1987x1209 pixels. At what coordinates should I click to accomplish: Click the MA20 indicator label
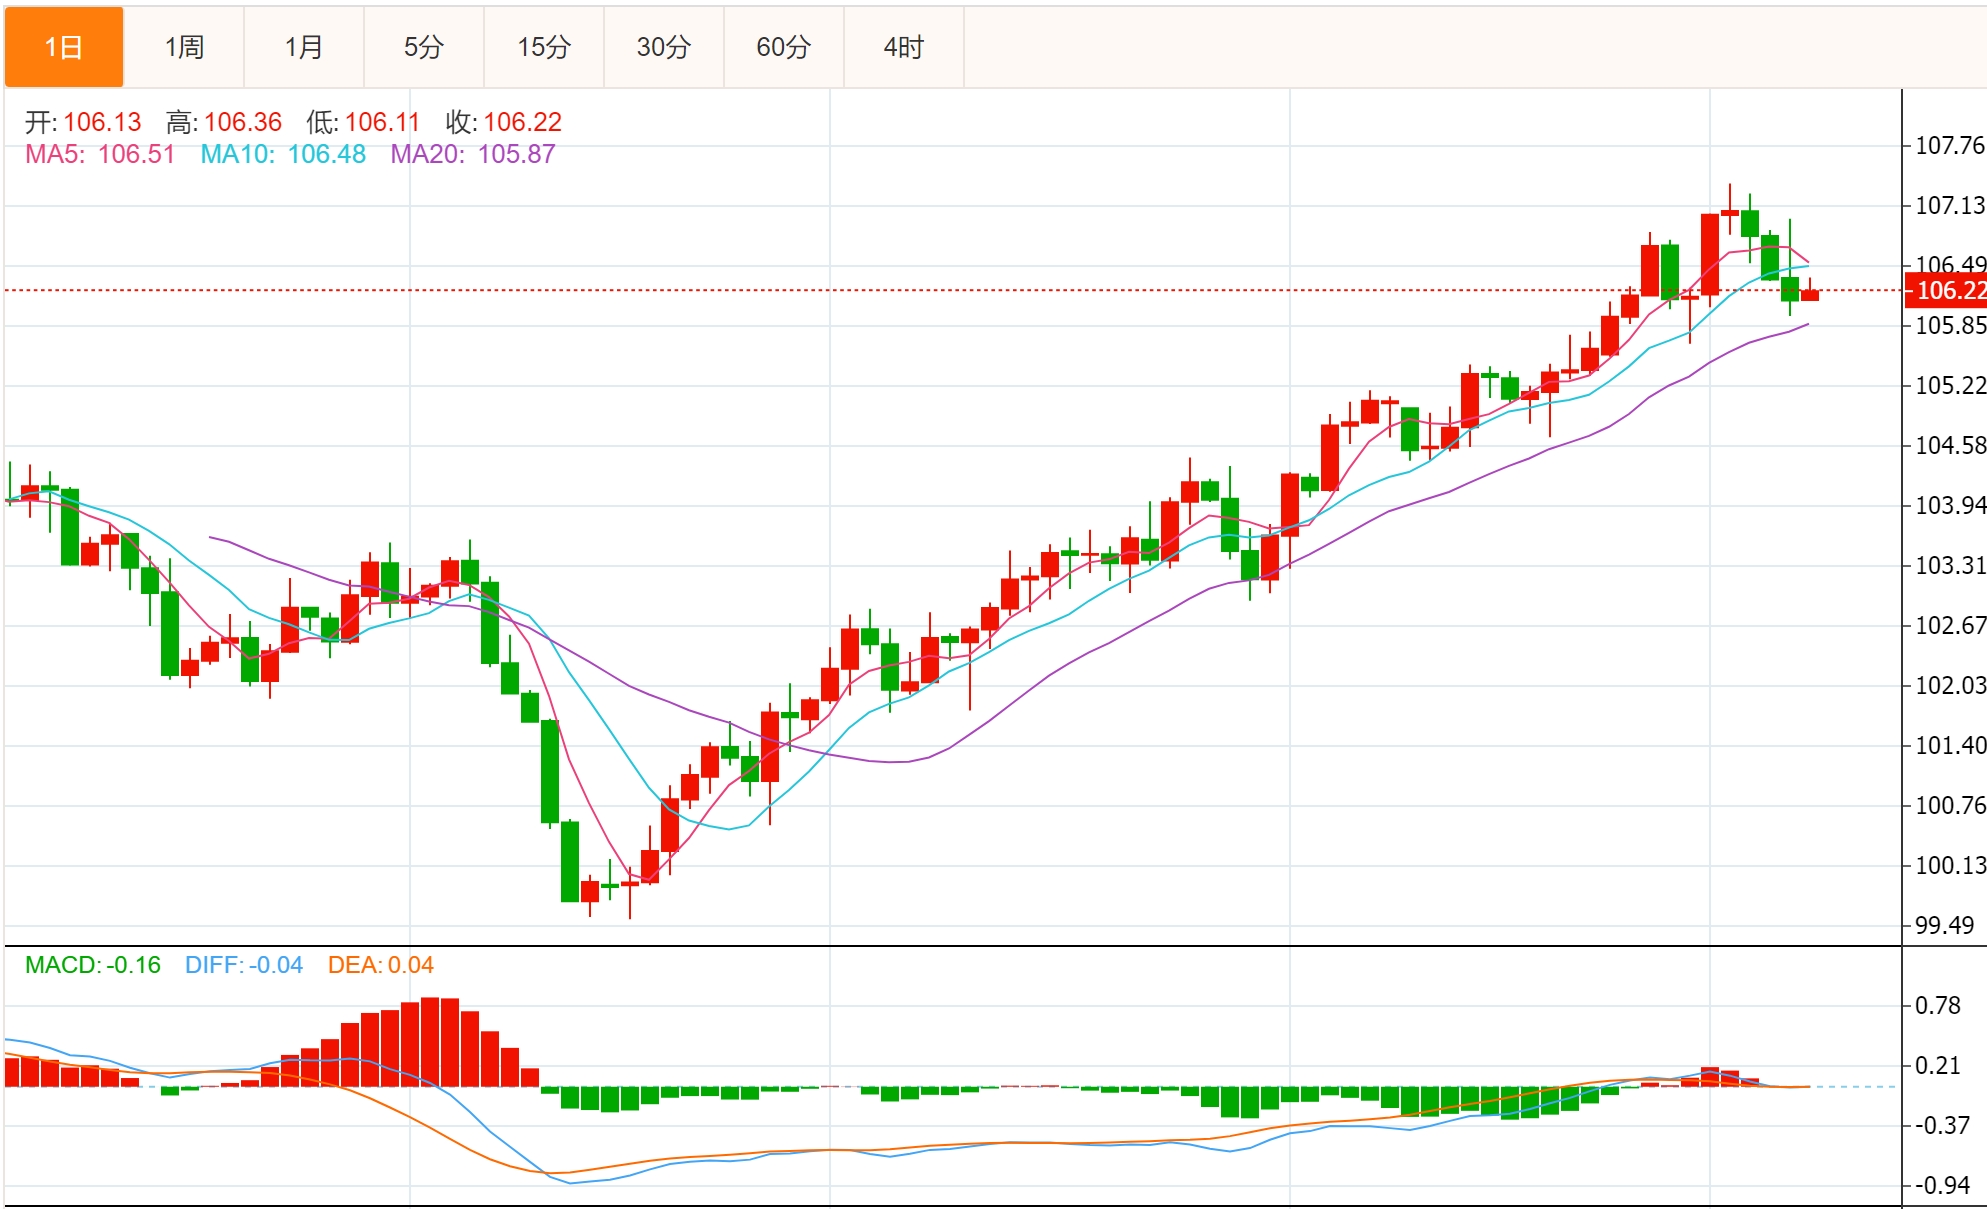[472, 154]
